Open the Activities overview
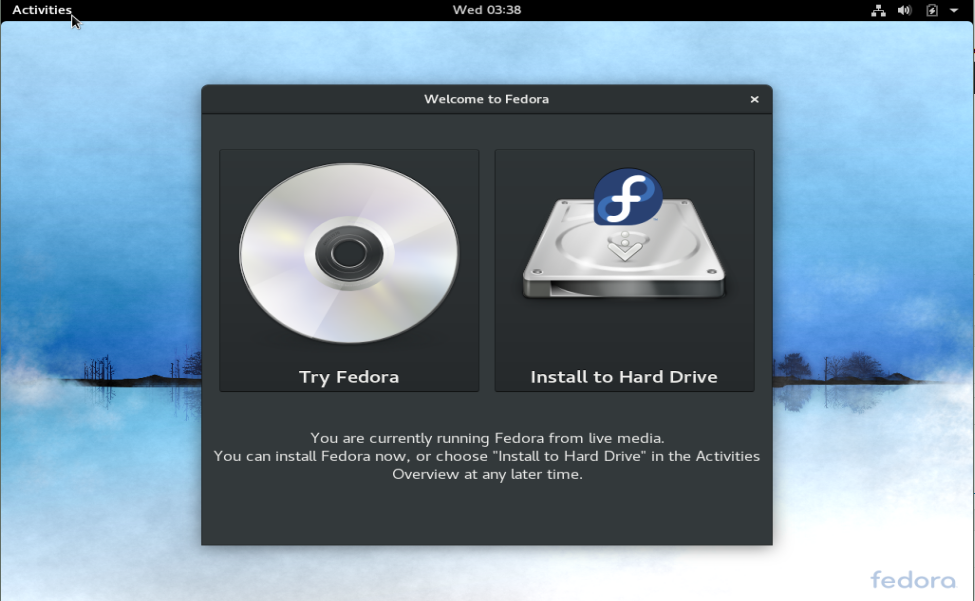 point(41,10)
